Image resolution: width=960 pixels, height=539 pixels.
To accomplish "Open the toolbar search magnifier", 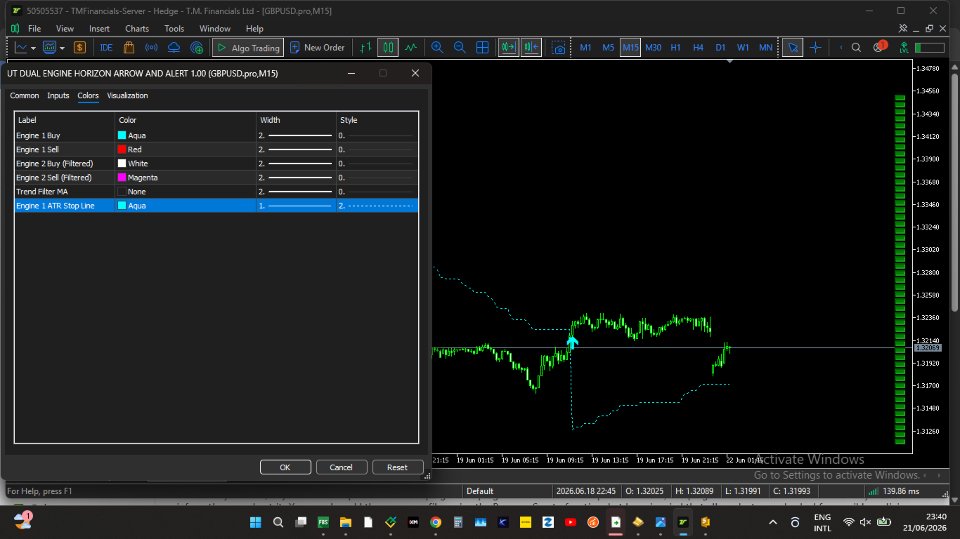I will click(857, 47).
